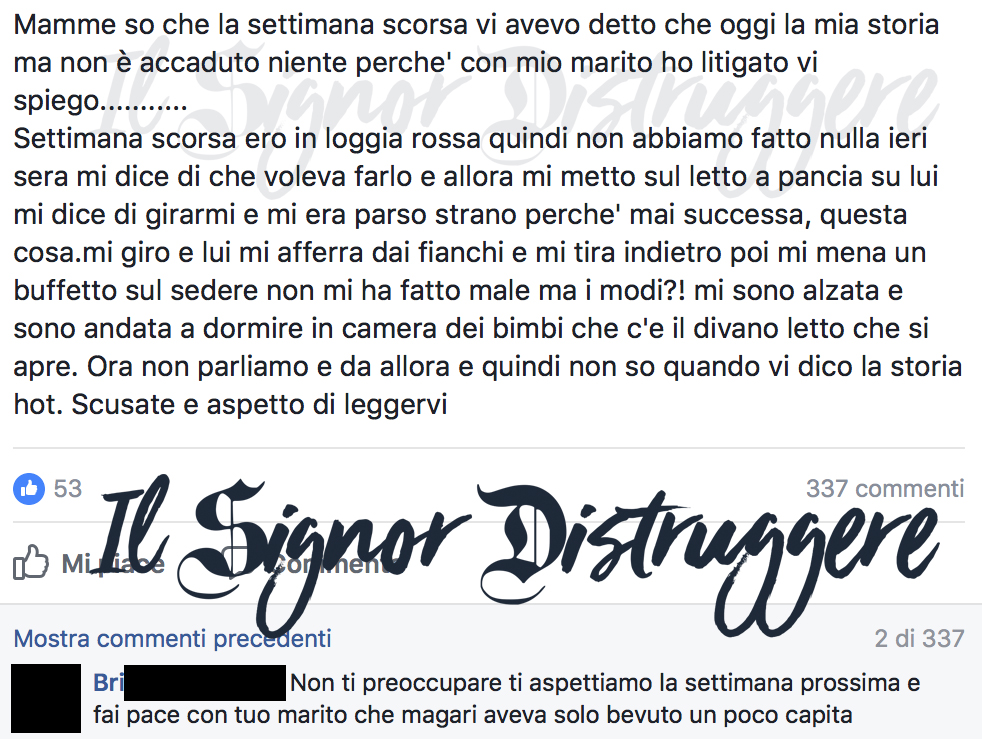Screen dimensions: 982x739
Task: Click the thumbs-up outline Mi piace icon
Action: coord(31,562)
